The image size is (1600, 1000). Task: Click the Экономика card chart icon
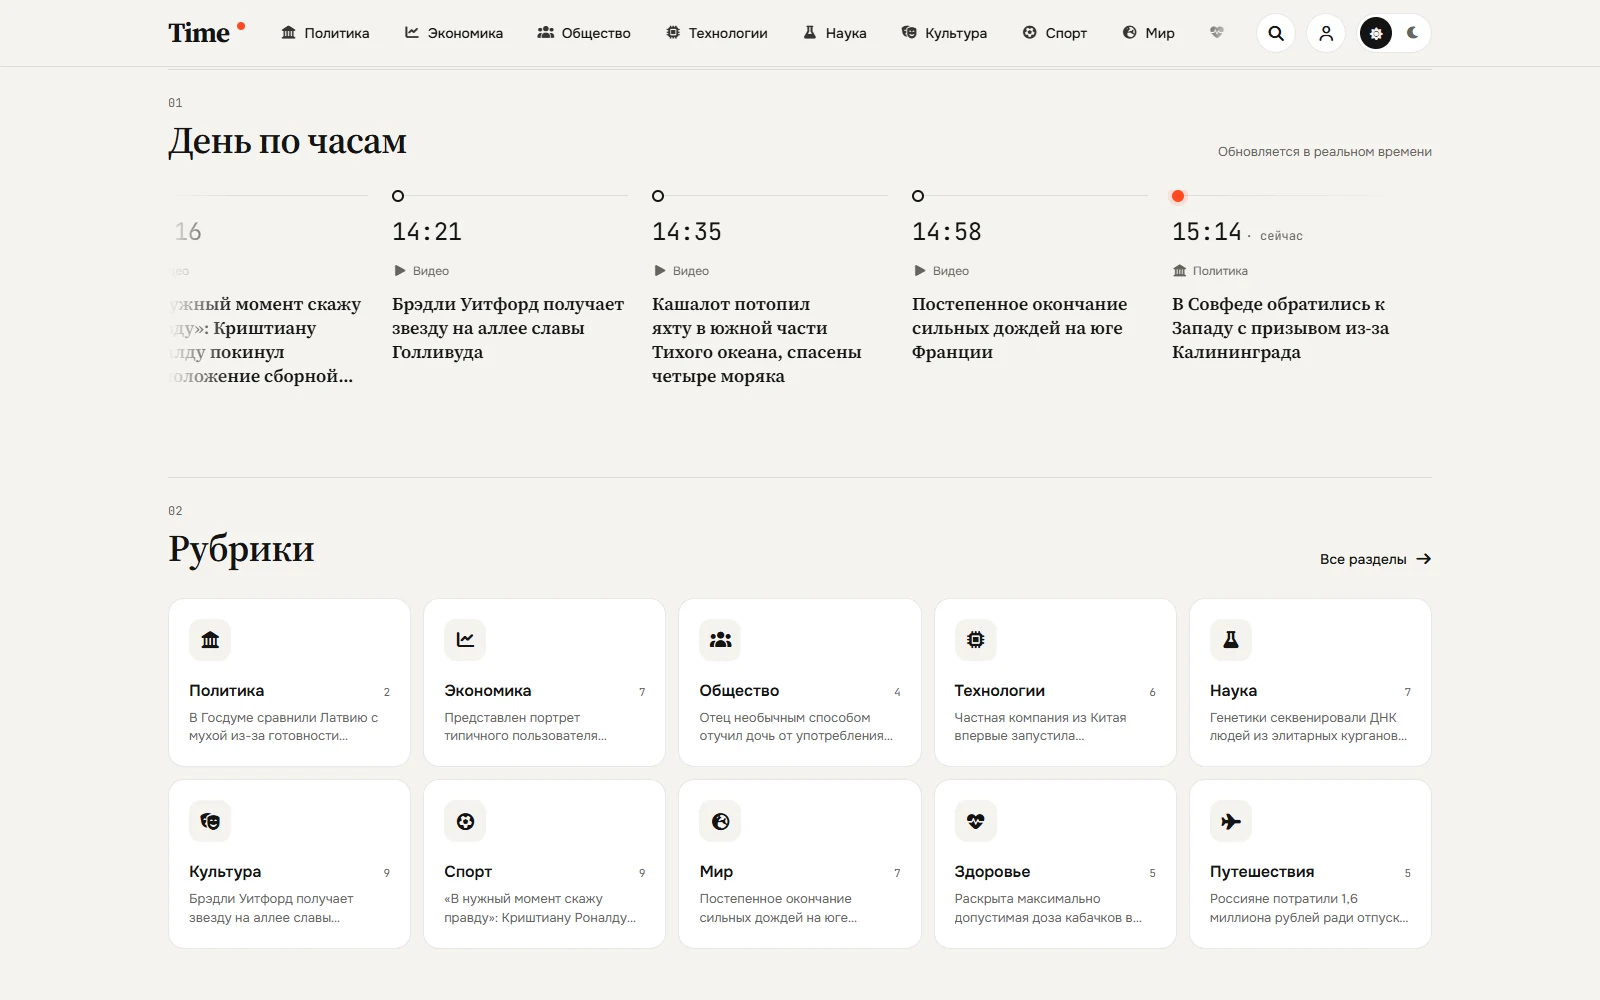[465, 640]
